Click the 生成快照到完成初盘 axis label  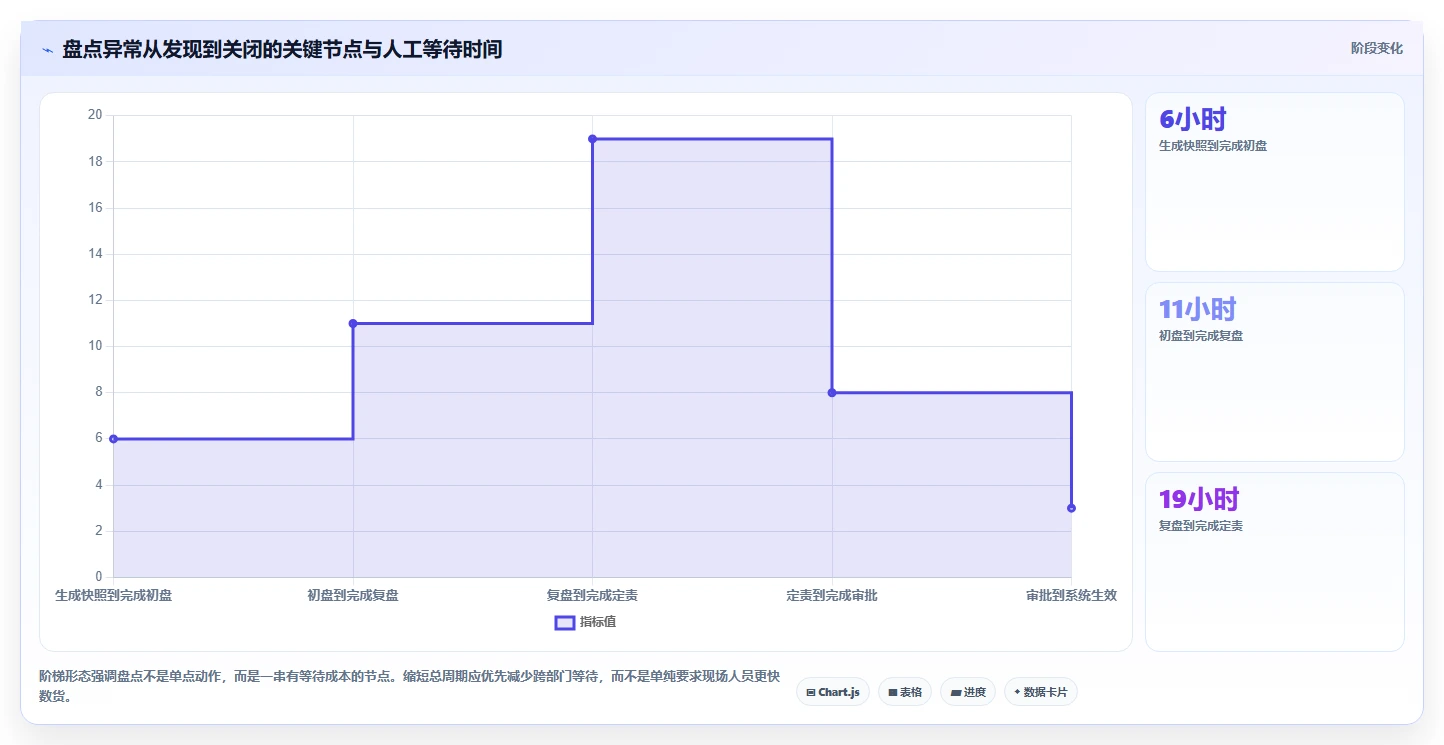click(x=113, y=595)
